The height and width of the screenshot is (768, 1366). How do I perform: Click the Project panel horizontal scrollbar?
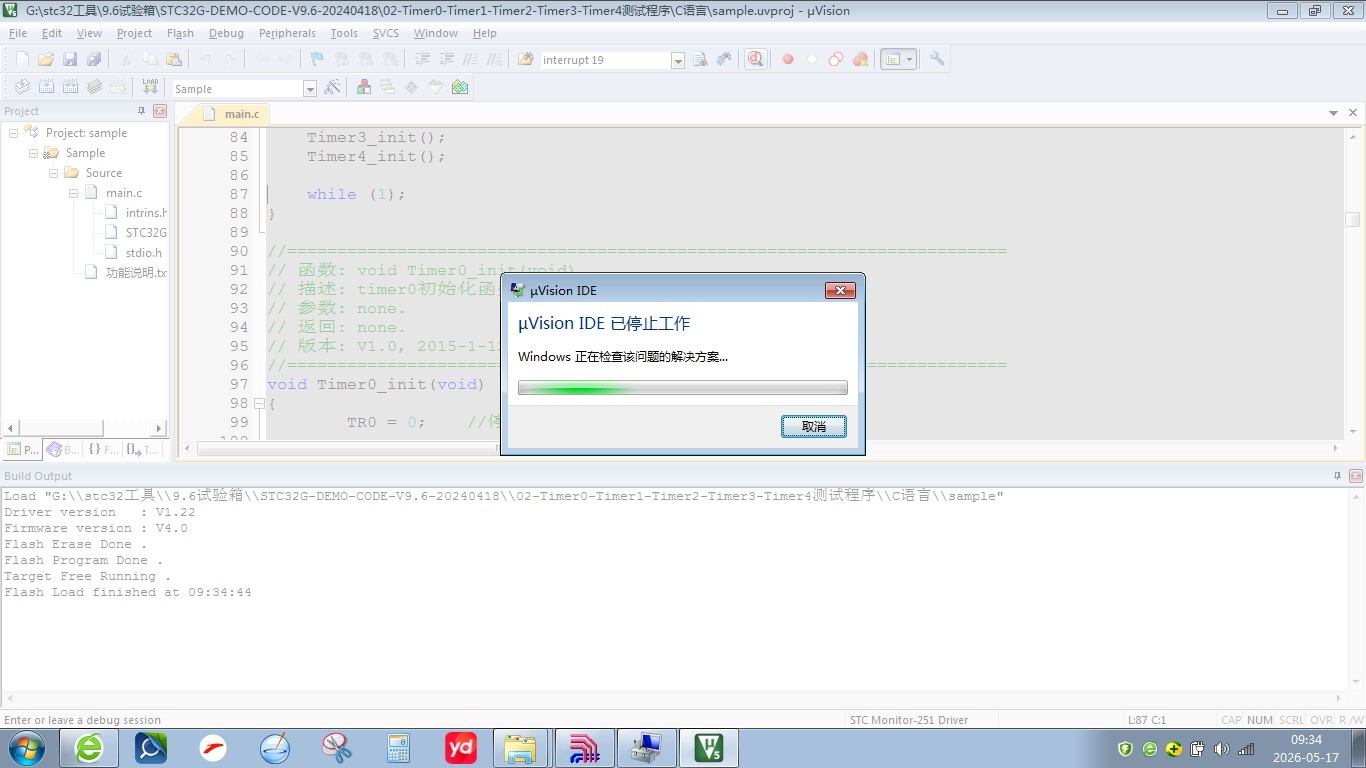pos(85,428)
